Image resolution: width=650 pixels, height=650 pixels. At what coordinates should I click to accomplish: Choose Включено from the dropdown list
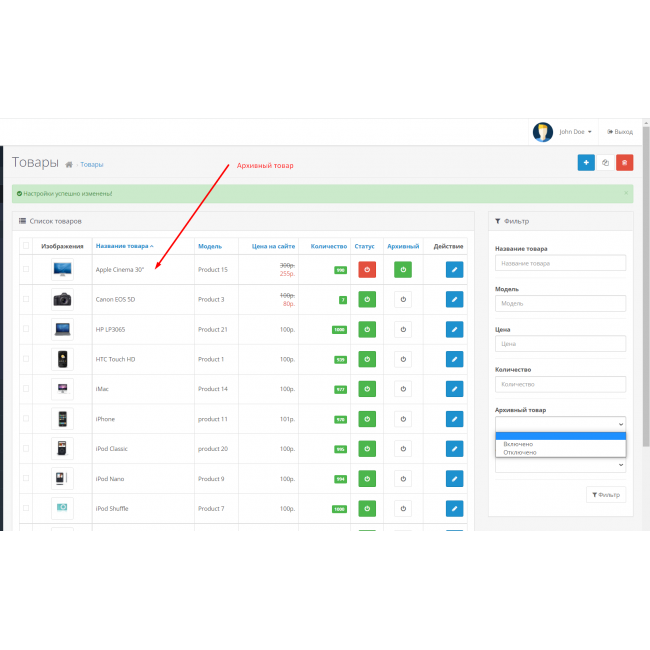tap(519, 444)
